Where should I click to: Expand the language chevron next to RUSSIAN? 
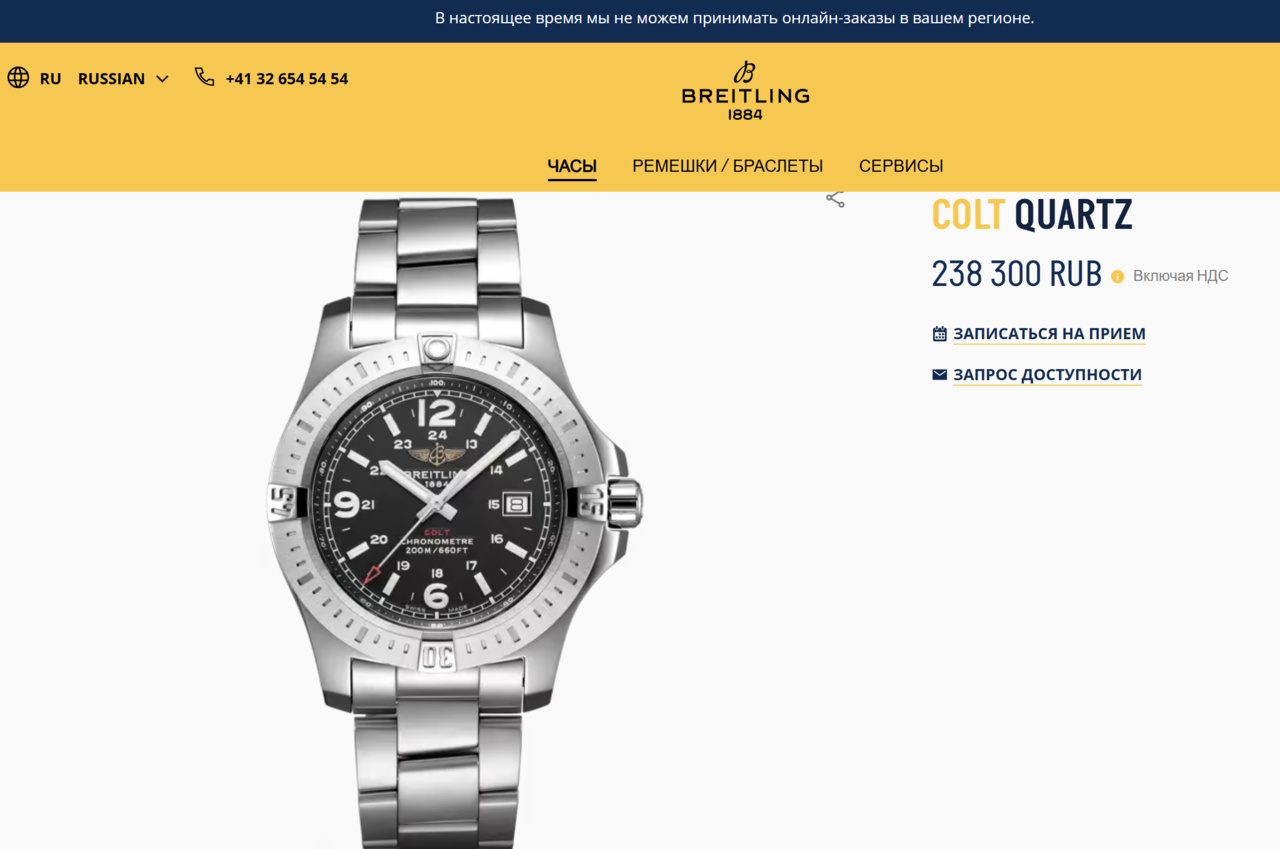pos(162,79)
